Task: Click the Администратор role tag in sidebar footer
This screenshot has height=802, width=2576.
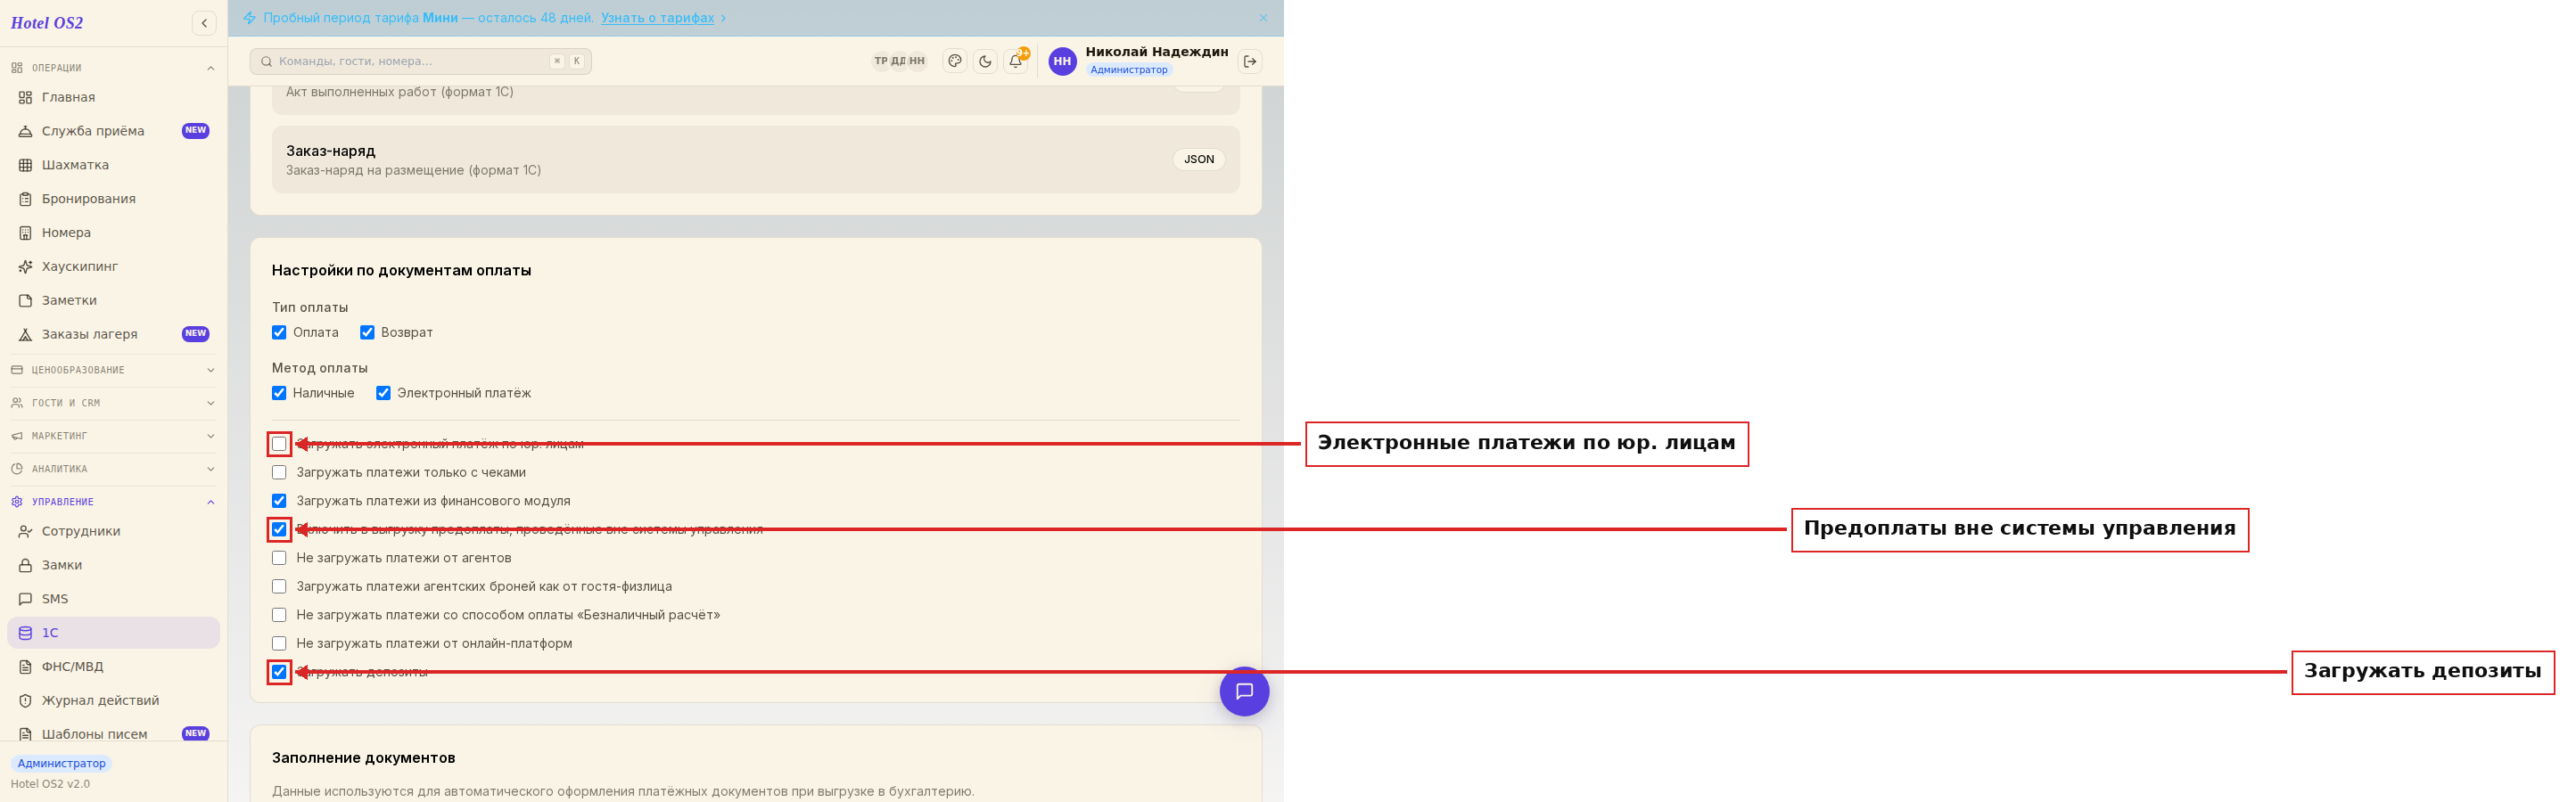Action: [x=61, y=764]
